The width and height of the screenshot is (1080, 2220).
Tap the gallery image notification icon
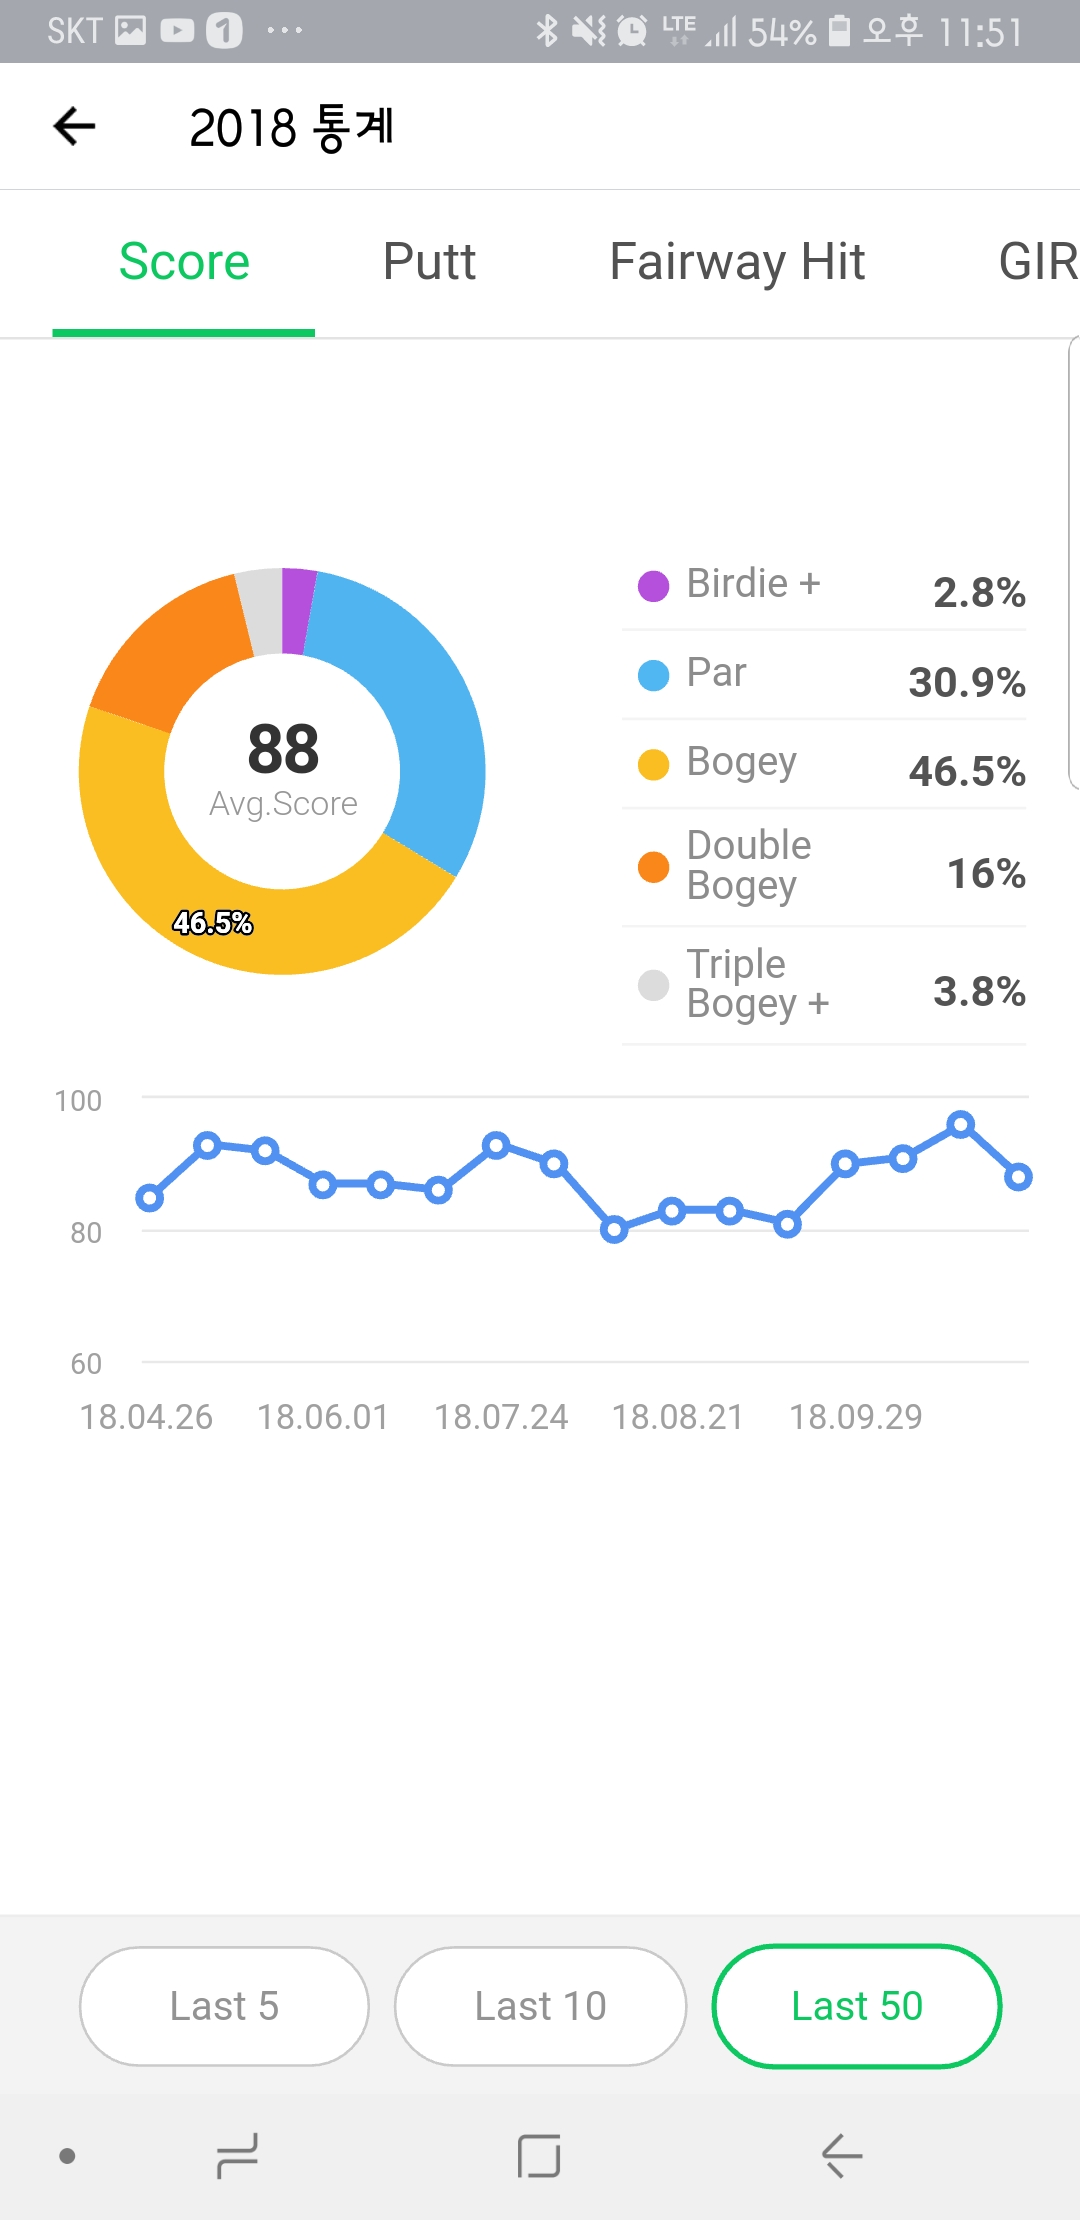click(131, 31)
